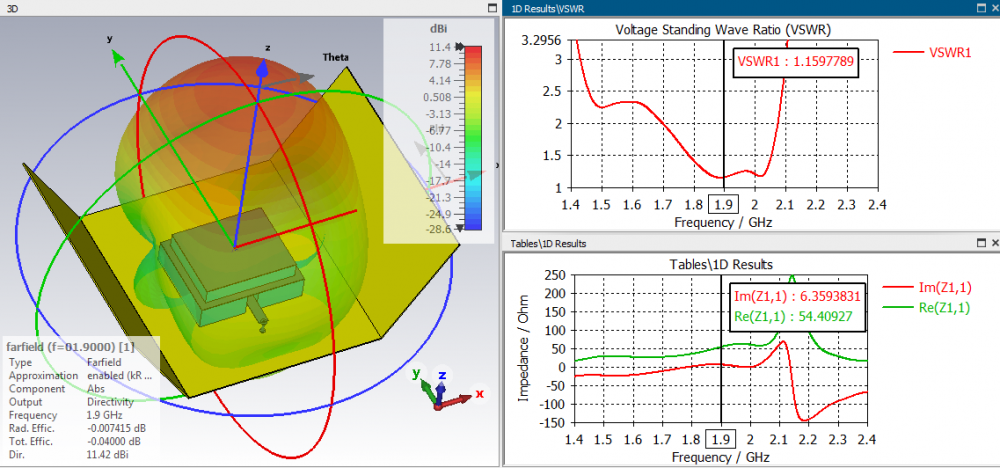This screenshot has height=468, width=1000.
Task: Click the blue z axis icon of the orientation triad
Action: (442, 374)
